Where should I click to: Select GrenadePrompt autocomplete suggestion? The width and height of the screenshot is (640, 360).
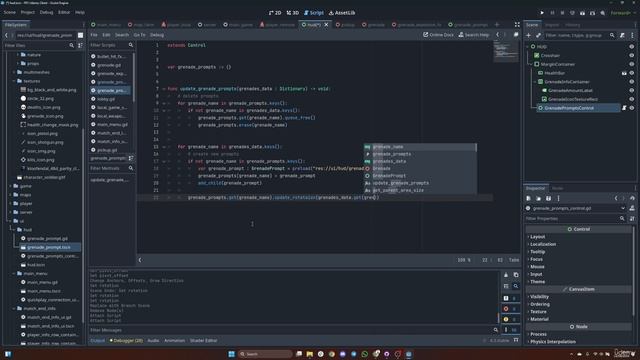tap(420, 176)
